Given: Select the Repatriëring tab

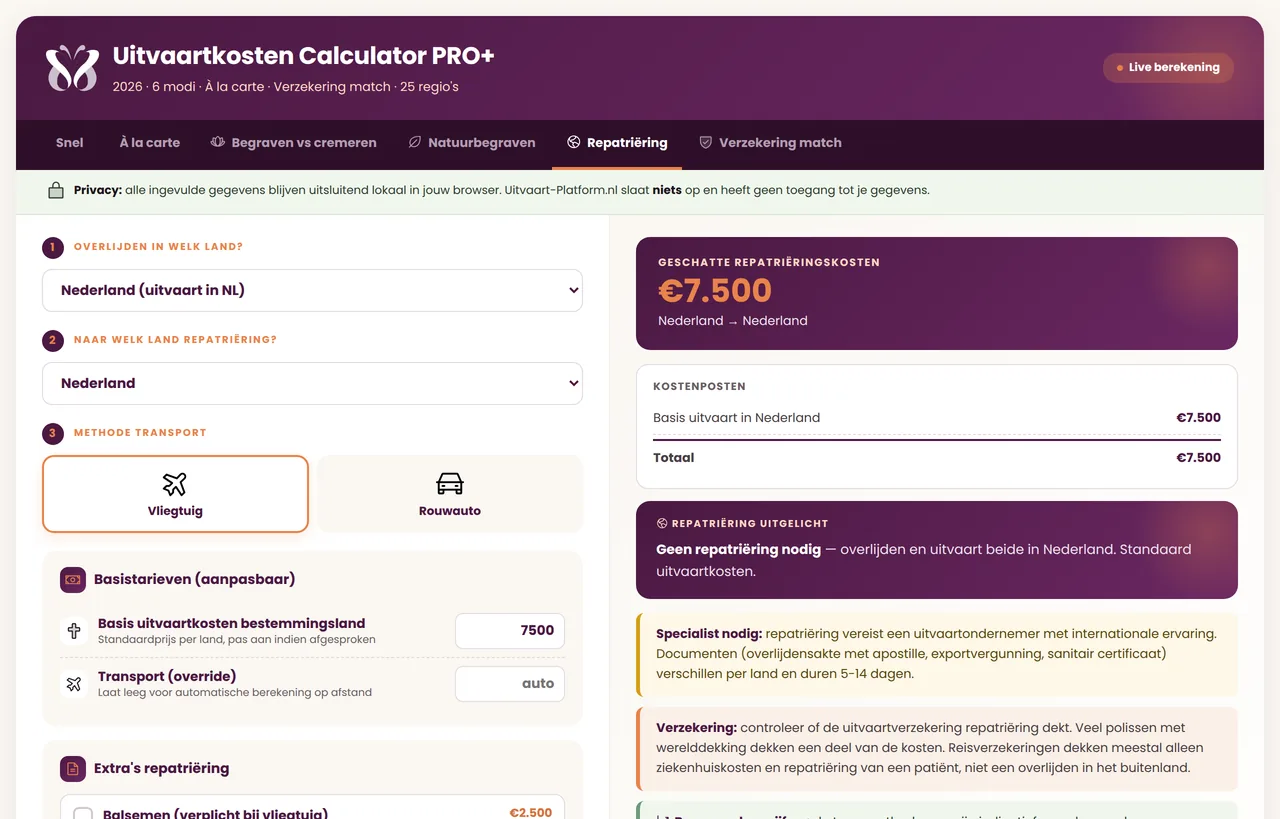Looking at the screenshot, I should click(x=617, y=143).
